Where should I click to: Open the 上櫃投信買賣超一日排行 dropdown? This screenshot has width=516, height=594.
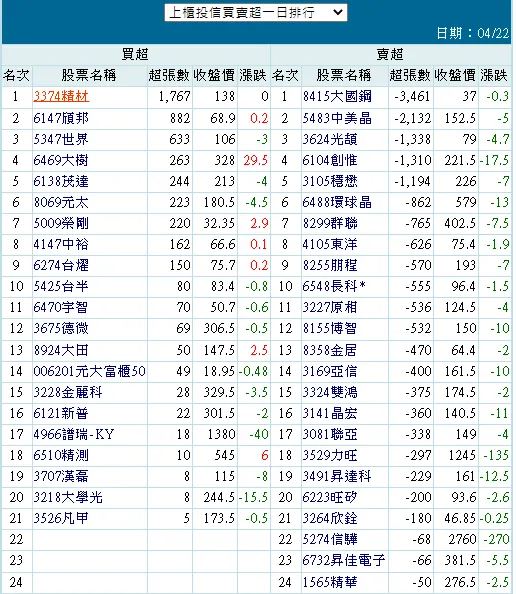[256, 13]
